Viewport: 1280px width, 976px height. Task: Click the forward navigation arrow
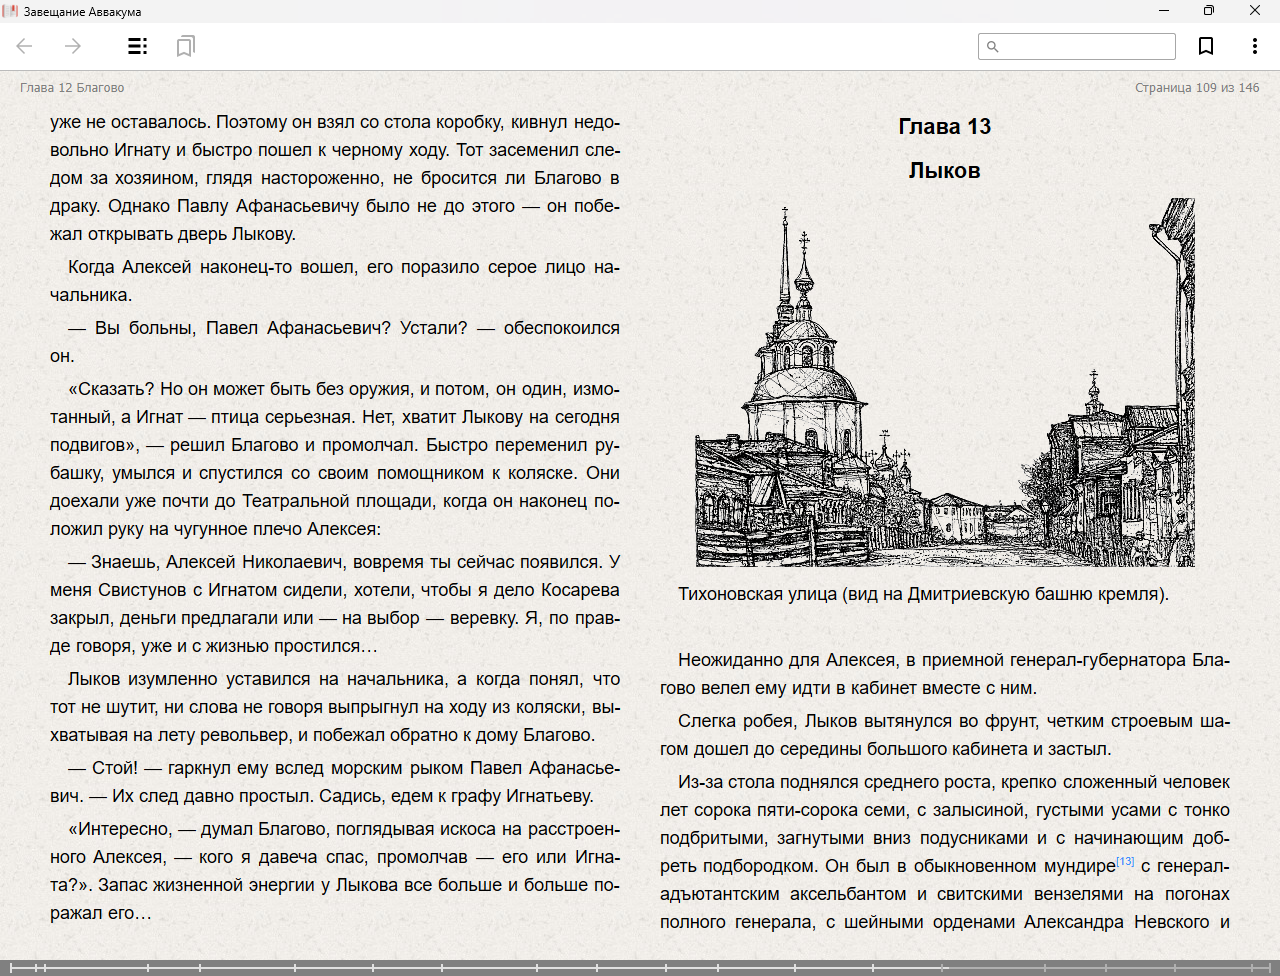[x=73, y=46]
